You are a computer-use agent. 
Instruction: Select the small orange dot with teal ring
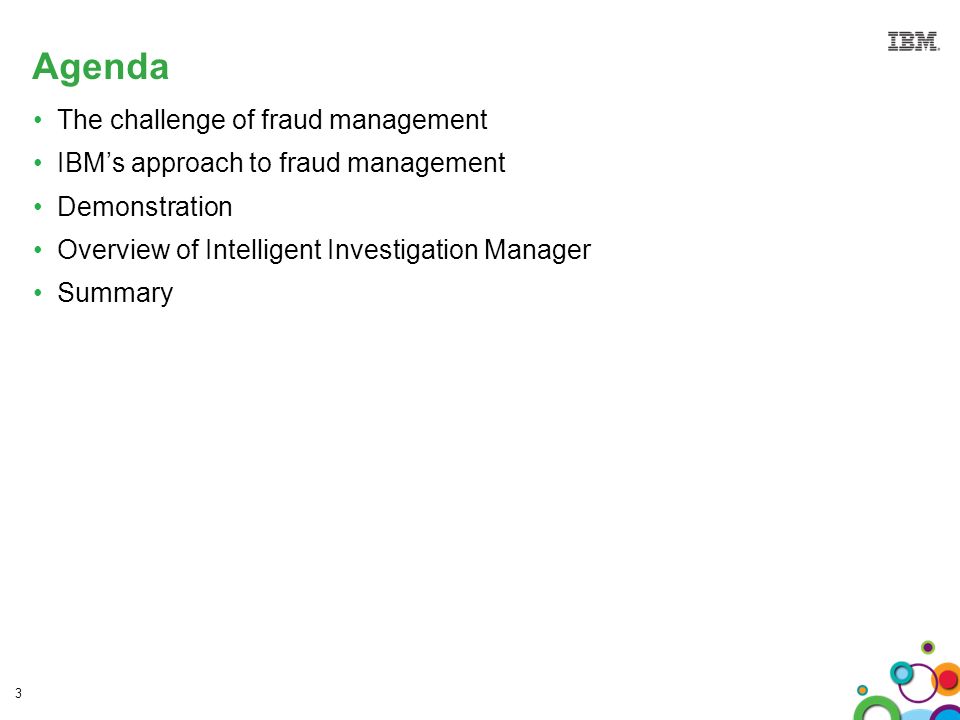click(863, 690)
